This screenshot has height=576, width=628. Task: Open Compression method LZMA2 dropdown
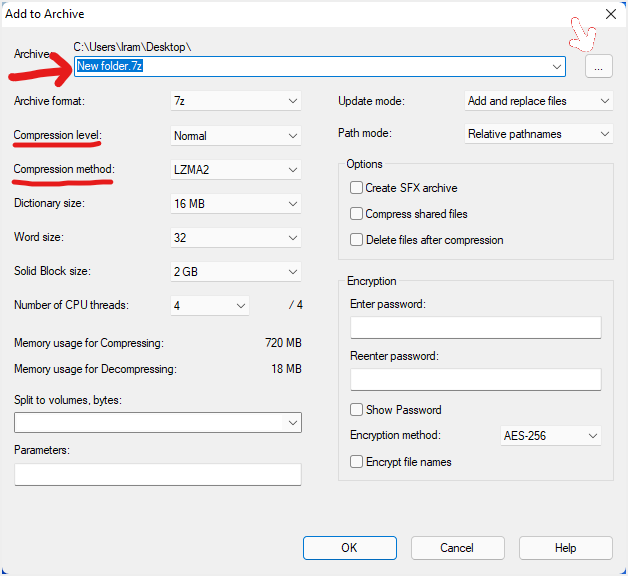236,169
